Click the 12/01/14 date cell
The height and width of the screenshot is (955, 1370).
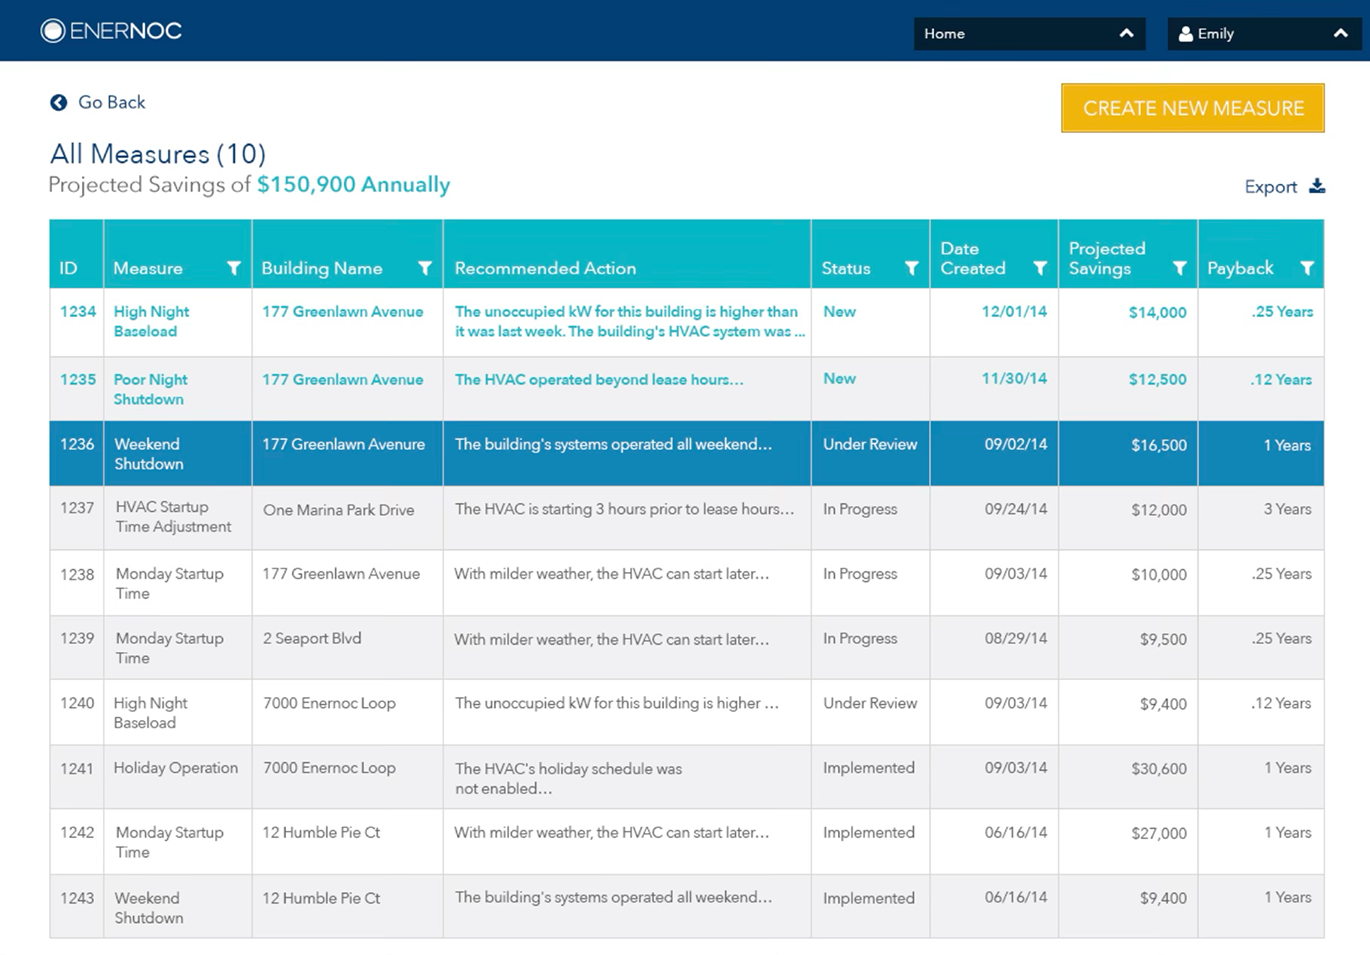1014,311
